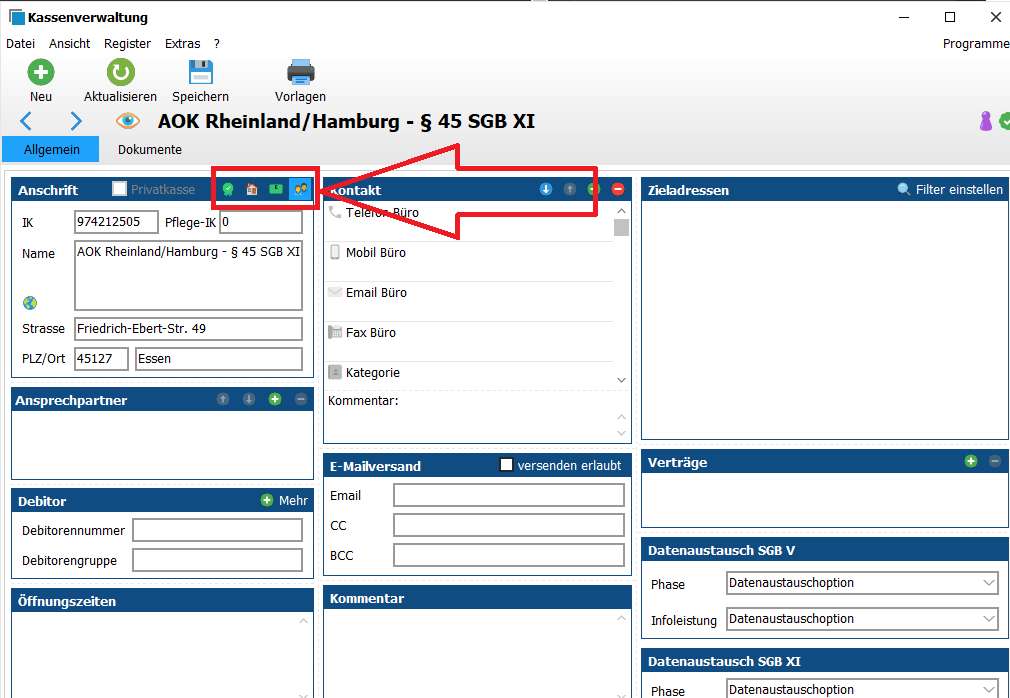Add a Vertrag with green plus

point(971,461)
